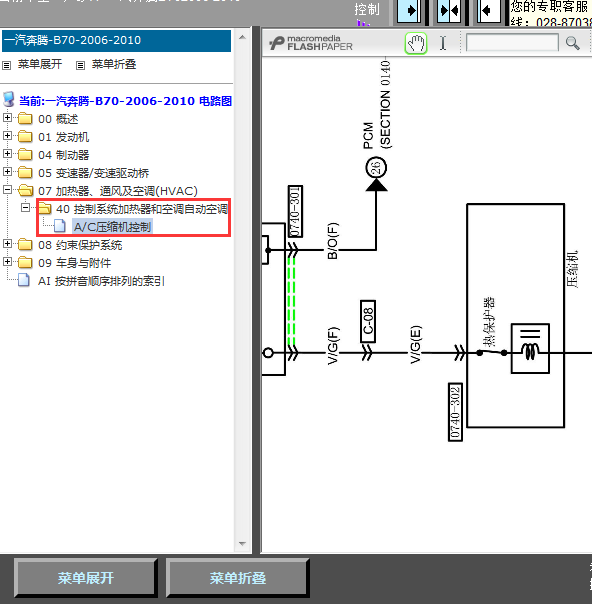Click the bottom 菜单折叠 button
This screenshot has width=592, height=604.
(238, 578)
